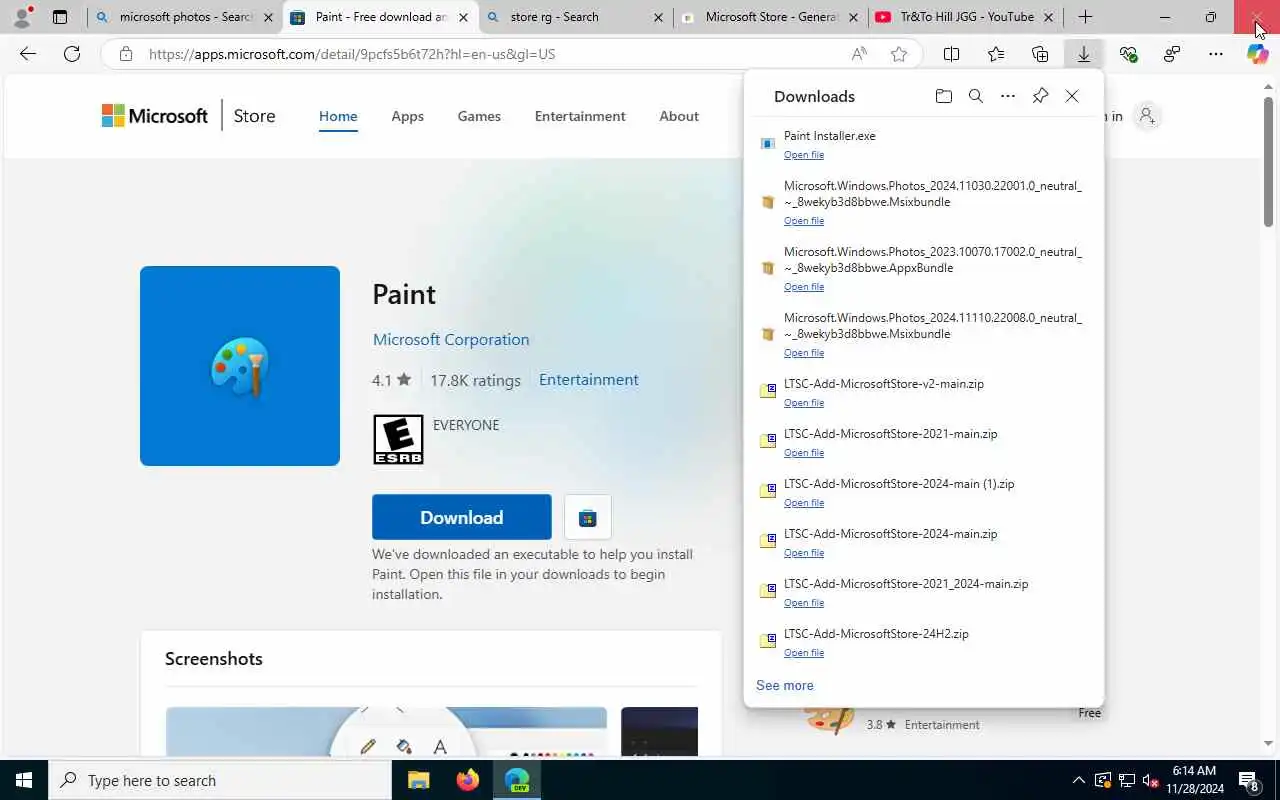Image resolution: width=1280 pixels, height=800 pixels.
Task: Open Browser essentials heart icon
Action: pos(1128,54)
